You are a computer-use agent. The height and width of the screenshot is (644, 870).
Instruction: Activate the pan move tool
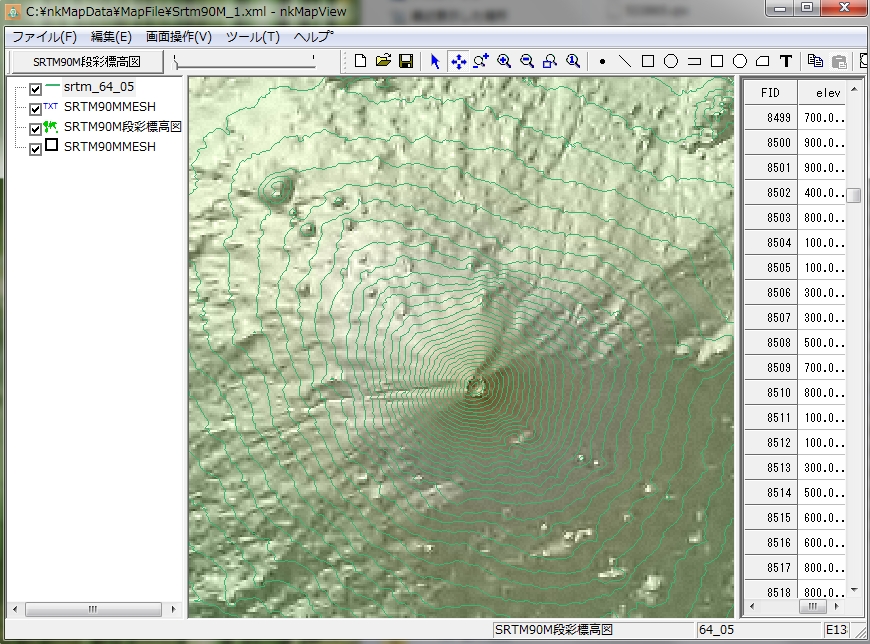point(458,61)
